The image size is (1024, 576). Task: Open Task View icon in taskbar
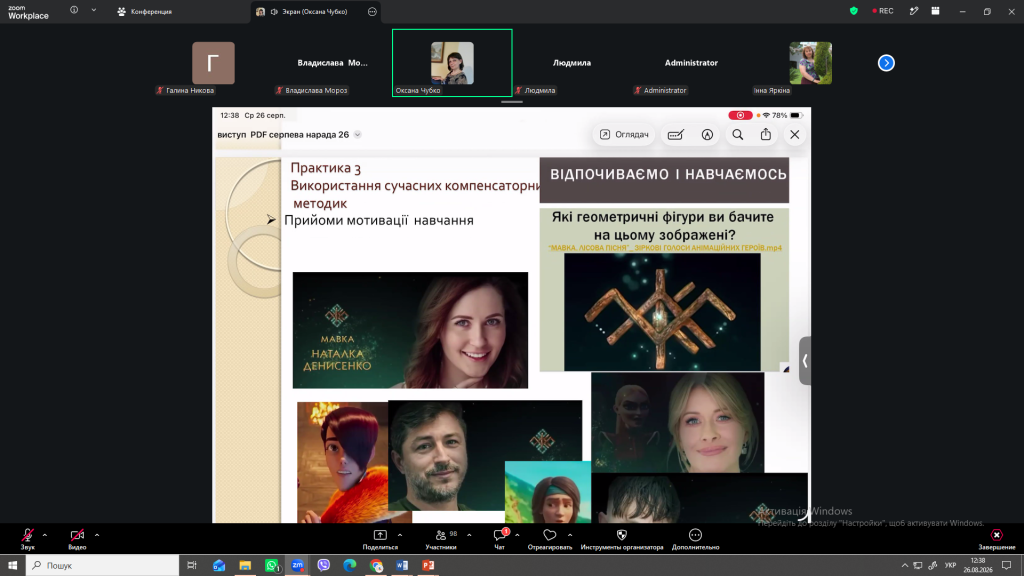click(x=192, y=565)
